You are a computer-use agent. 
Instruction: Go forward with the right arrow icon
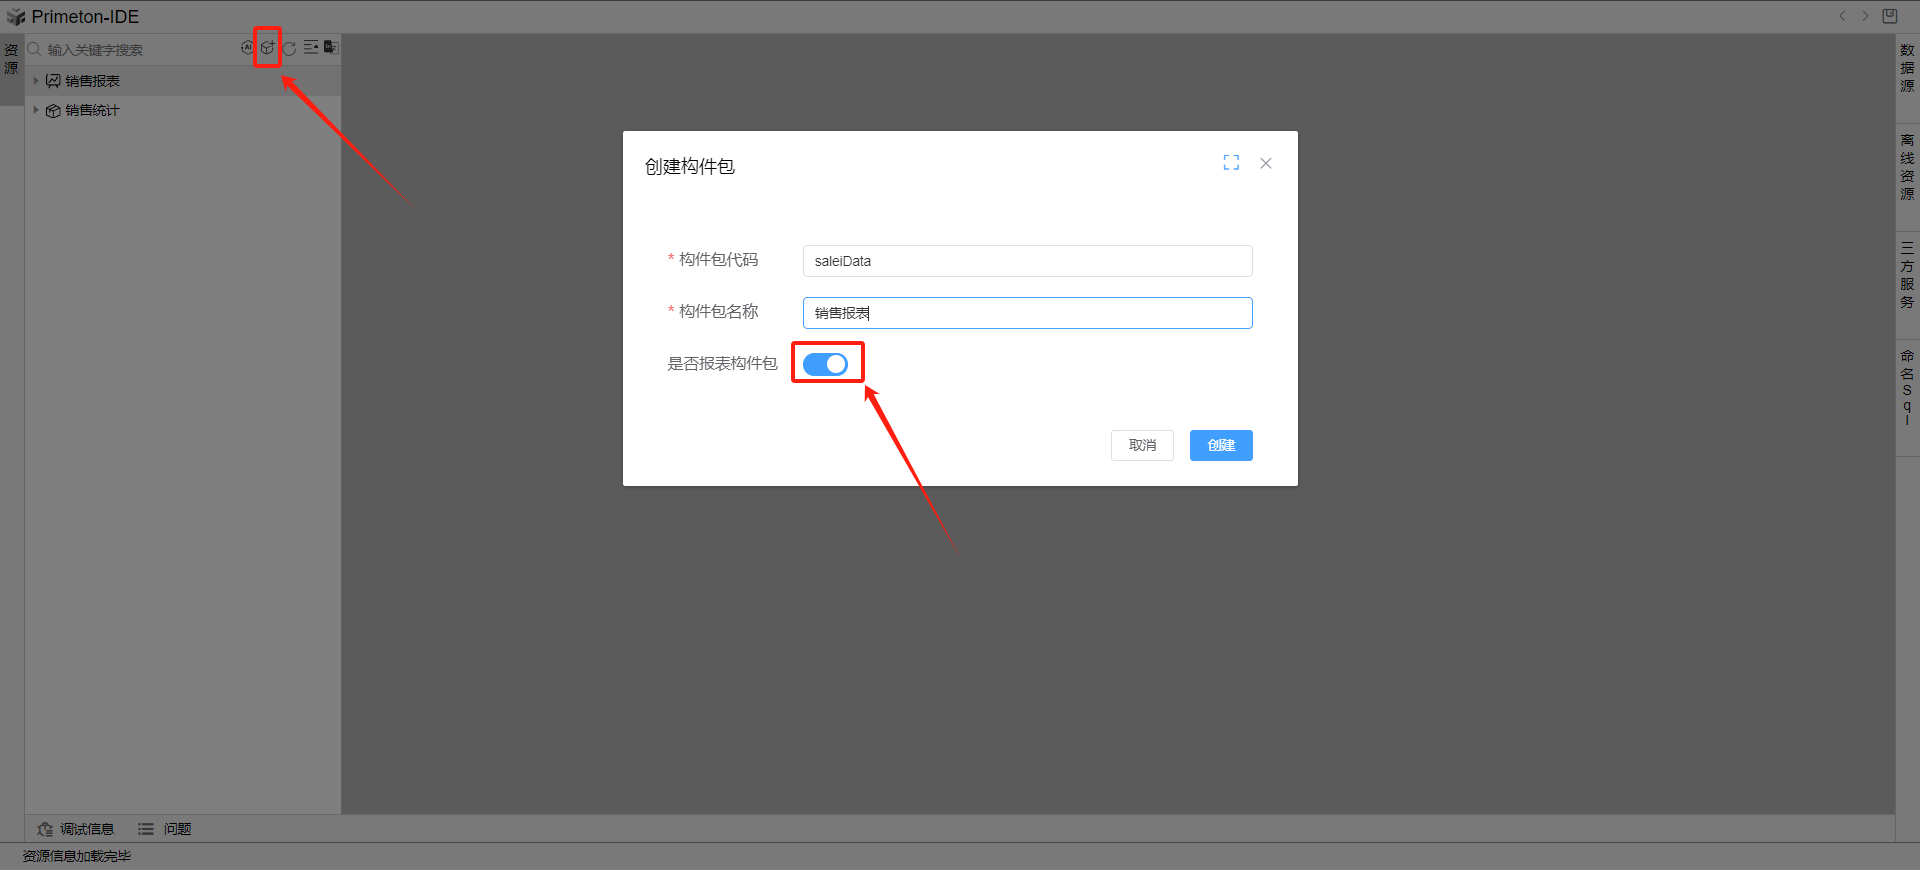1865,16
